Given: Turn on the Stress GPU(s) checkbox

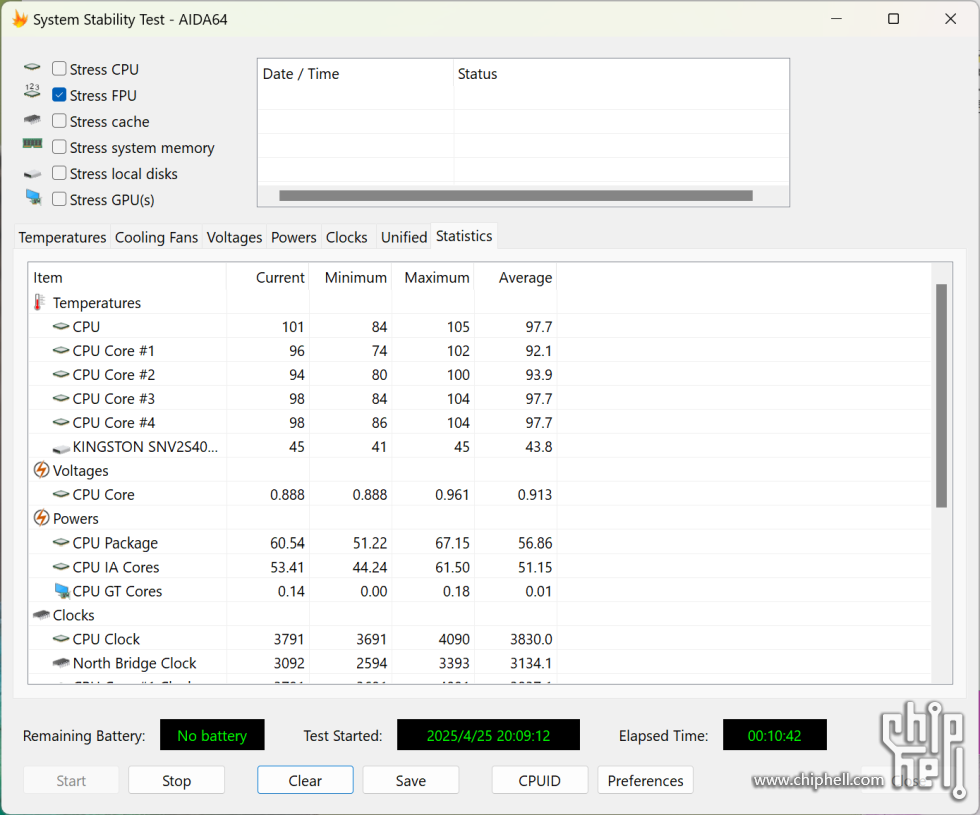Looking at the screenshot, I should pos(59,199).
